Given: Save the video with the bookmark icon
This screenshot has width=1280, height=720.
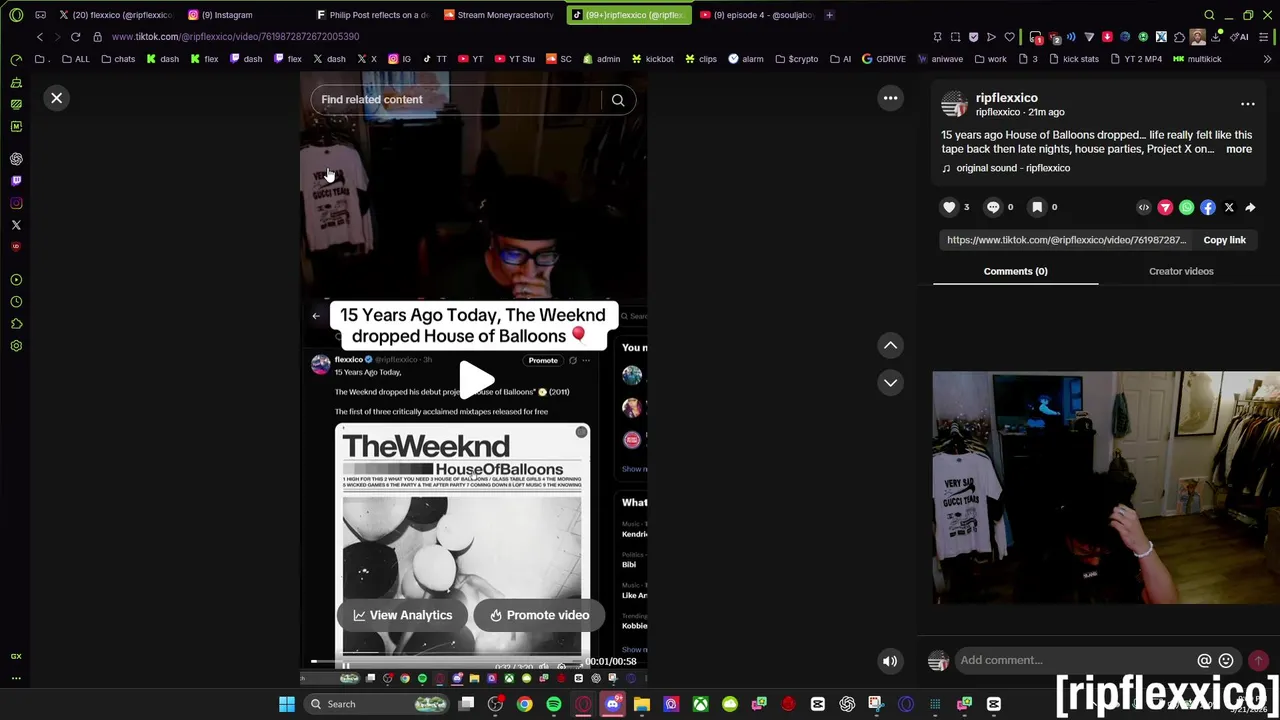Looking at the screenshot, I should pos(1037,207).
